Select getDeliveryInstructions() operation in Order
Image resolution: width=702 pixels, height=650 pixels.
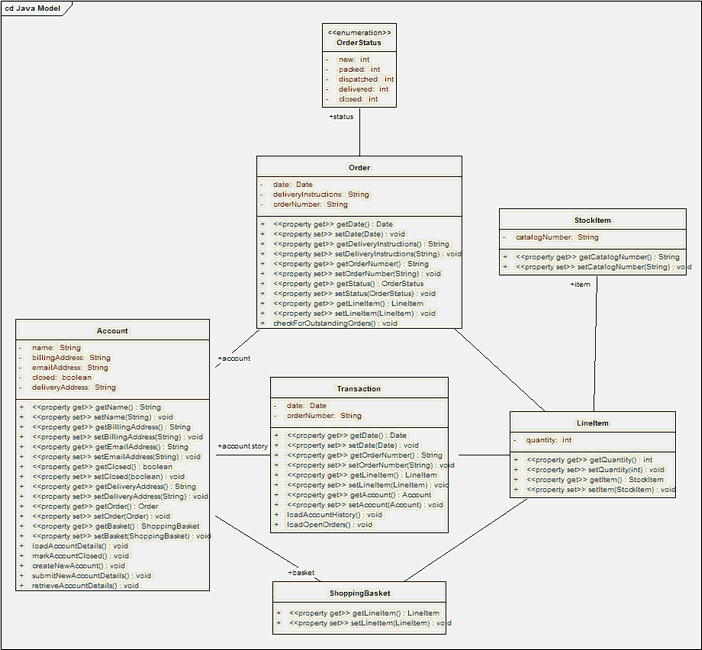tap(361, 244)
